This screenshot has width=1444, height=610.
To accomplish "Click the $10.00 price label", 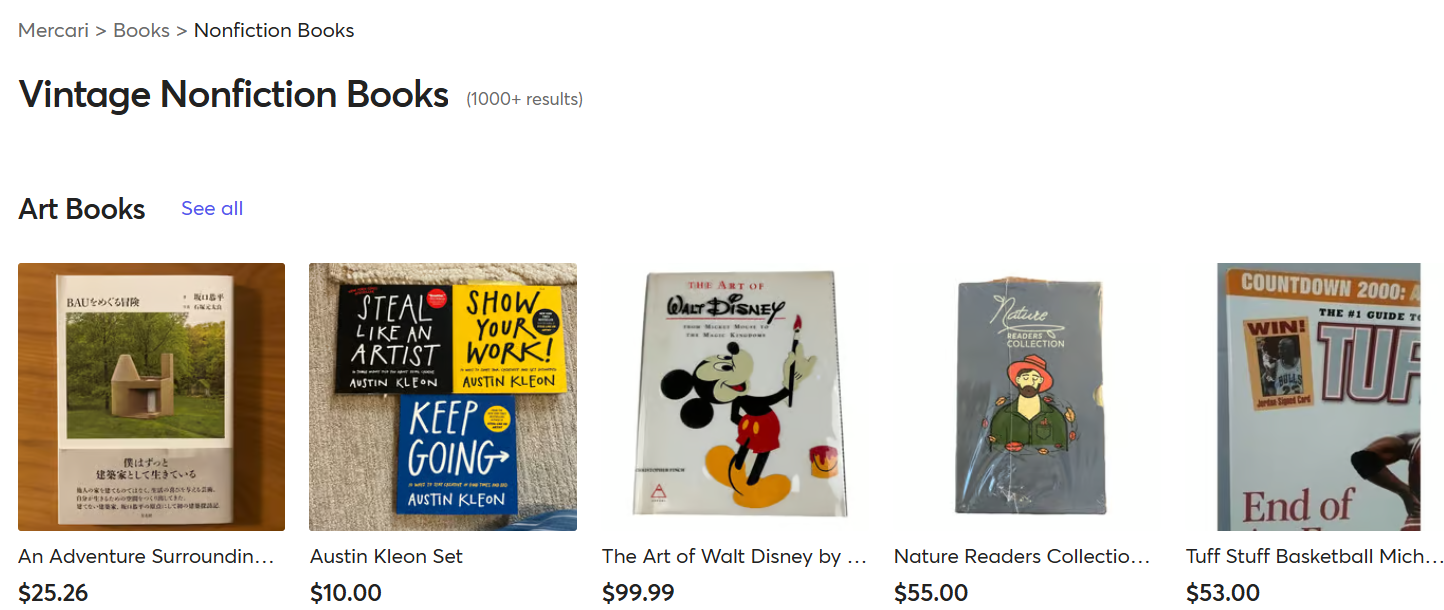I will (345, 592).
